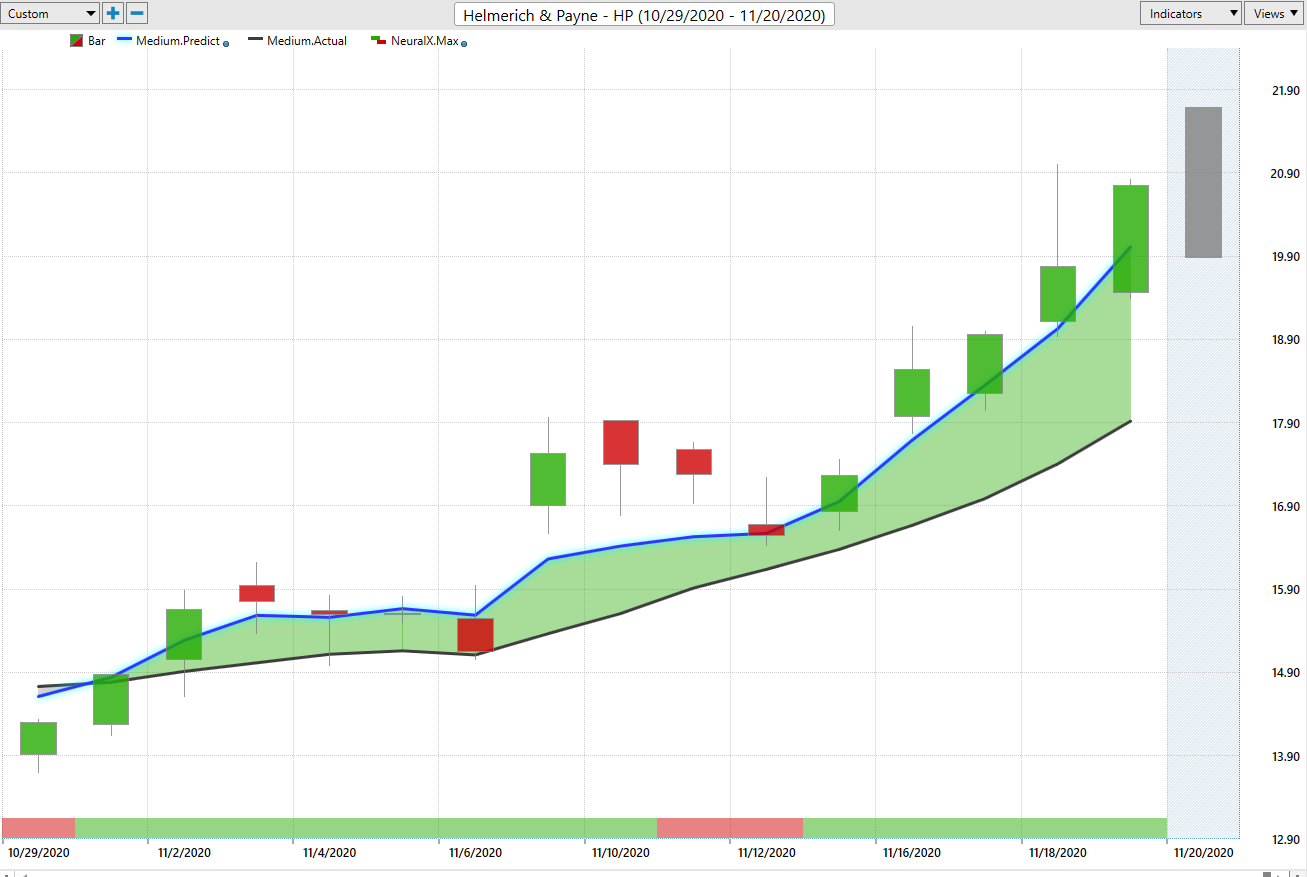The width and height of the screenshot is (1307, 877).
Task: Toggle the Medium.Predict legend dot
Action: coord(226,44)
